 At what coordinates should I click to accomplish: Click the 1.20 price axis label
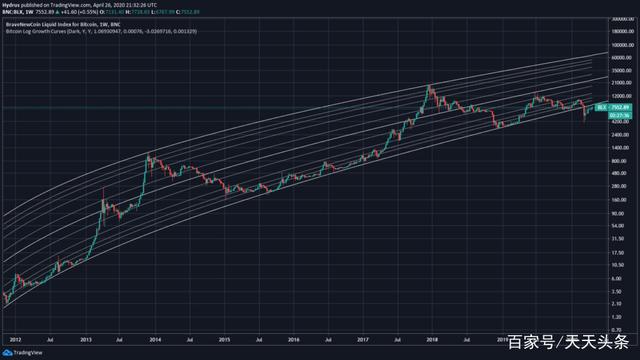pyautogui.click(x=617, y=317)
